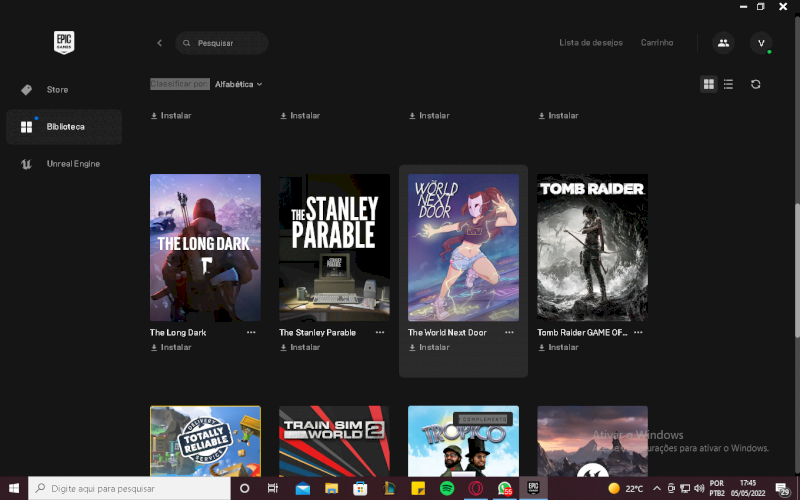This screenshot has width=800, height=500.
Task: Open the Mail app in taskbar
Action: pyautogui.click(x=303, y=488)
